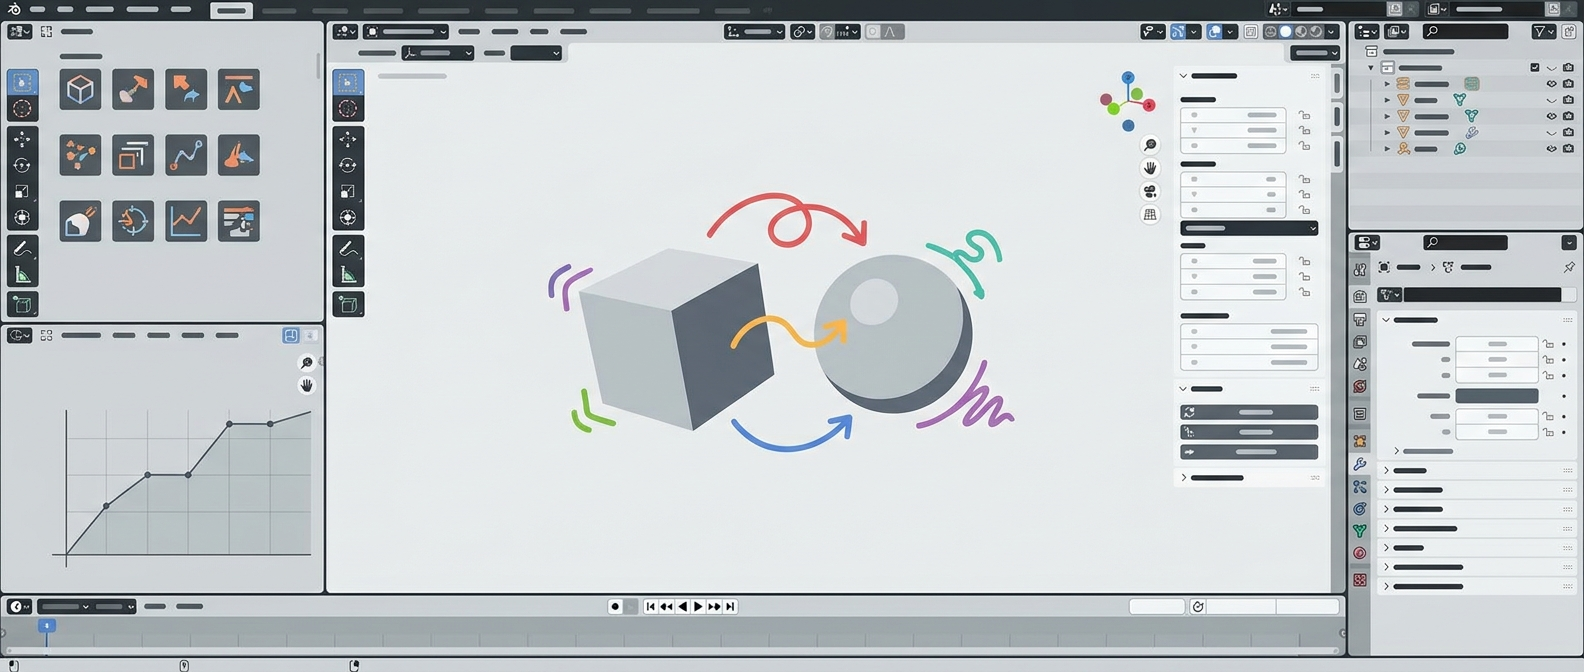
Task: Select the Move tool in the 3D viewport toolbar
Action: tap(348, 139)
